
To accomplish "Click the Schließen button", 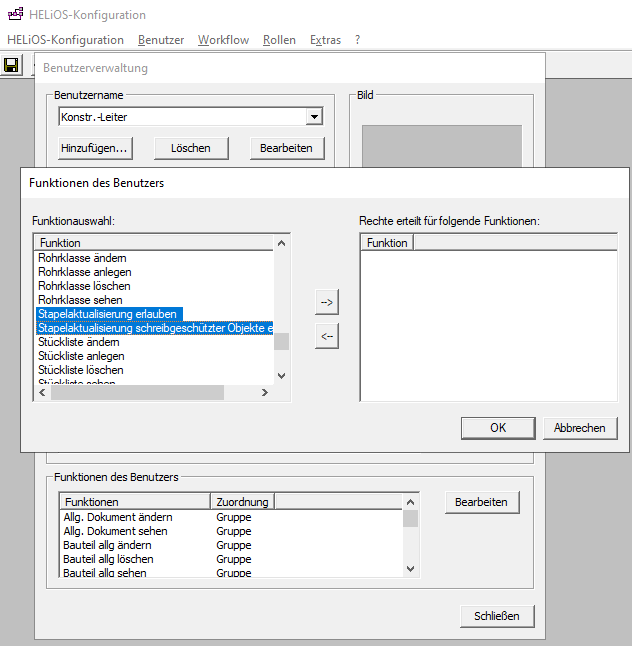I will click(x=497, y=616).
